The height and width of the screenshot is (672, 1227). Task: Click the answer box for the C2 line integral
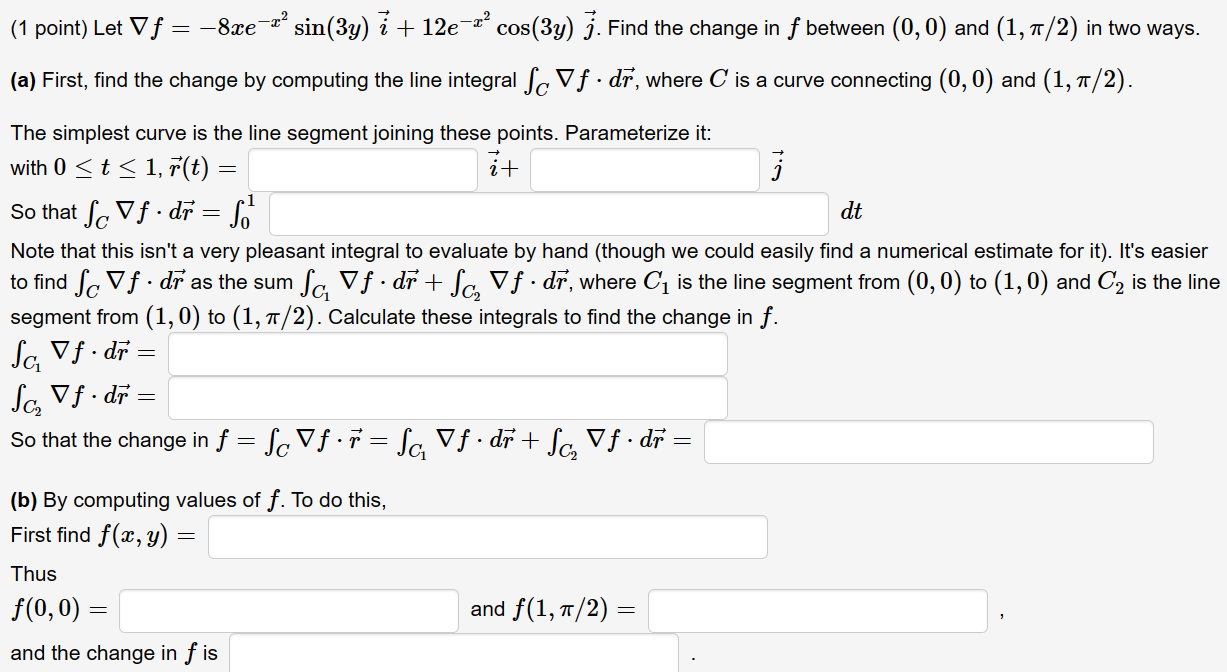(x=447, y=398)
